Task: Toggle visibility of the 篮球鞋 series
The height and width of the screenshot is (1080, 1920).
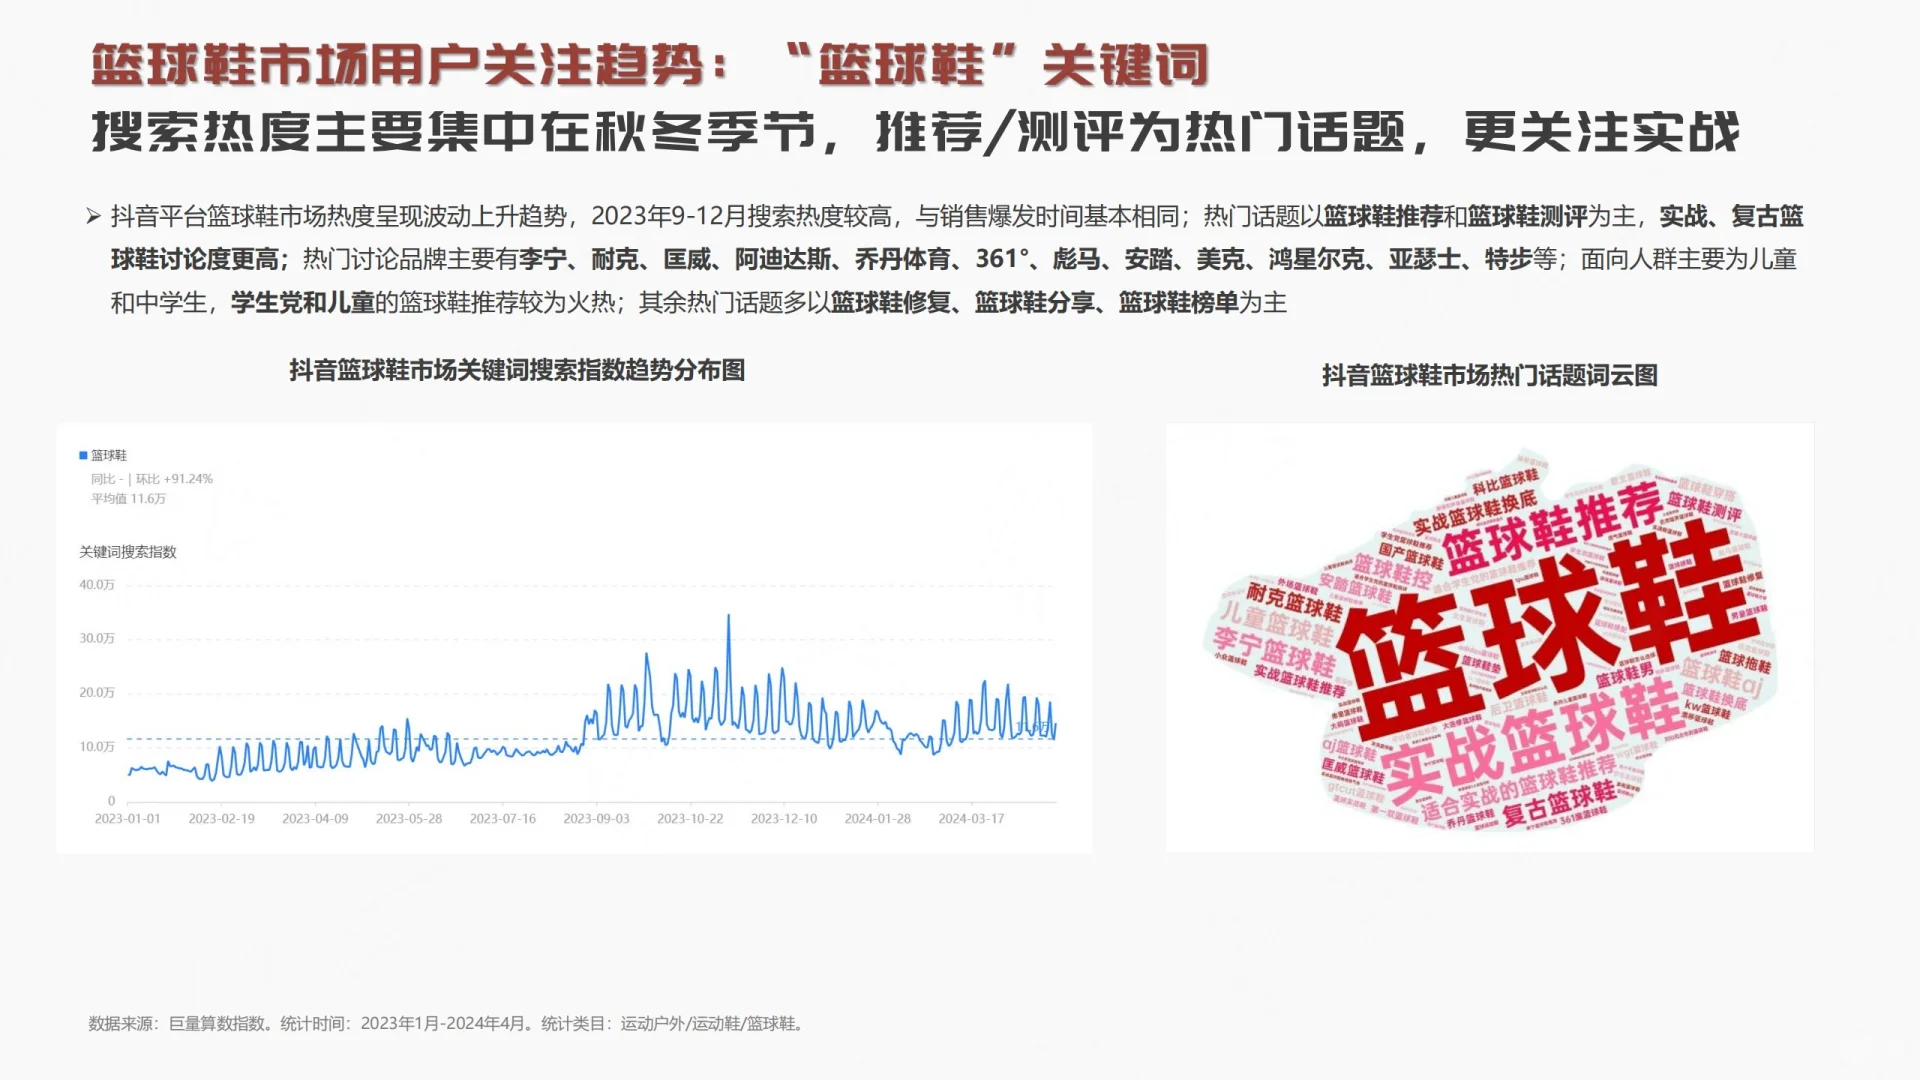Action: (x=110, y=453)
